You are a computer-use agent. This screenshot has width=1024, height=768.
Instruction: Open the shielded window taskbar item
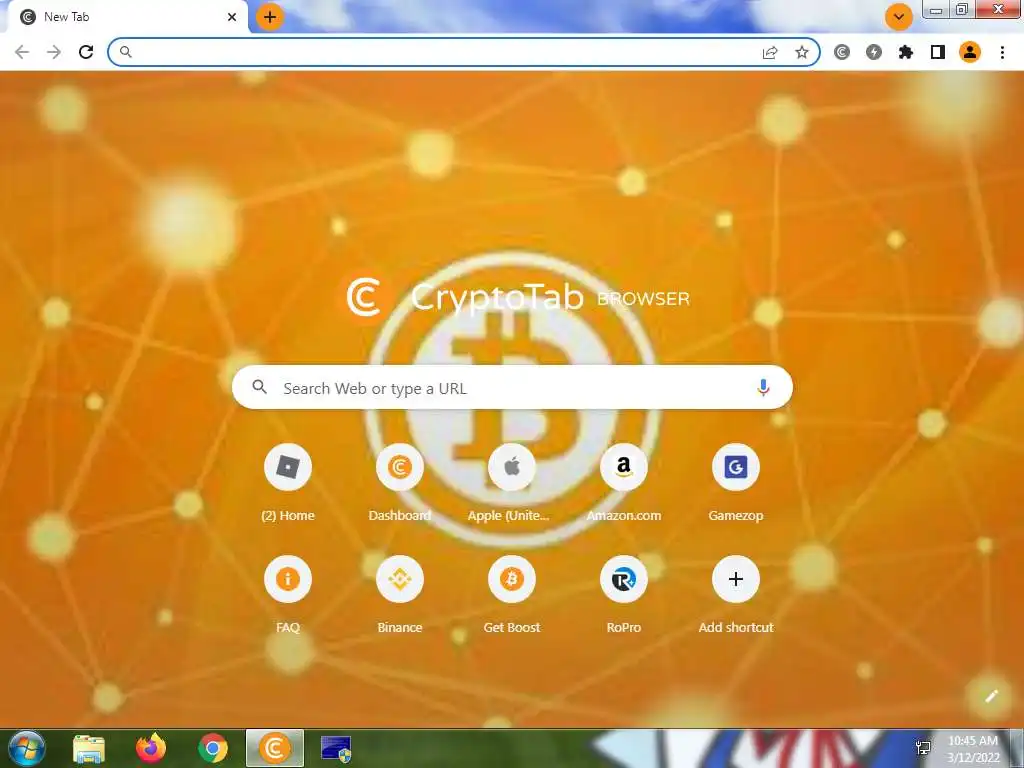336,748
